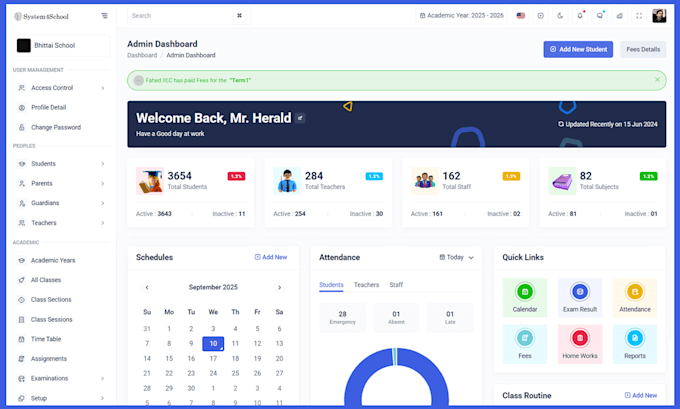The height and width of the screenshot is (409, 680).
Task: Click the plus circle icon in top bar
Action: tap(540, 16)
